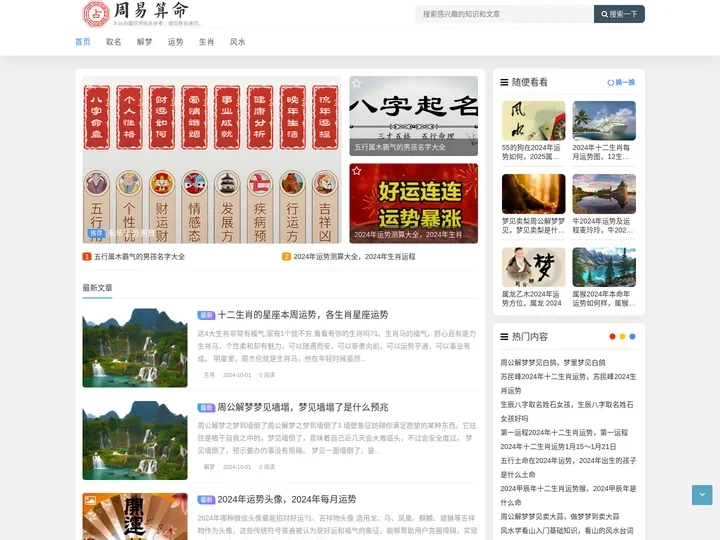Viewport: 720px width, 540px height.
Task: Open the mountain lake thumbnail
Action: 604,267
